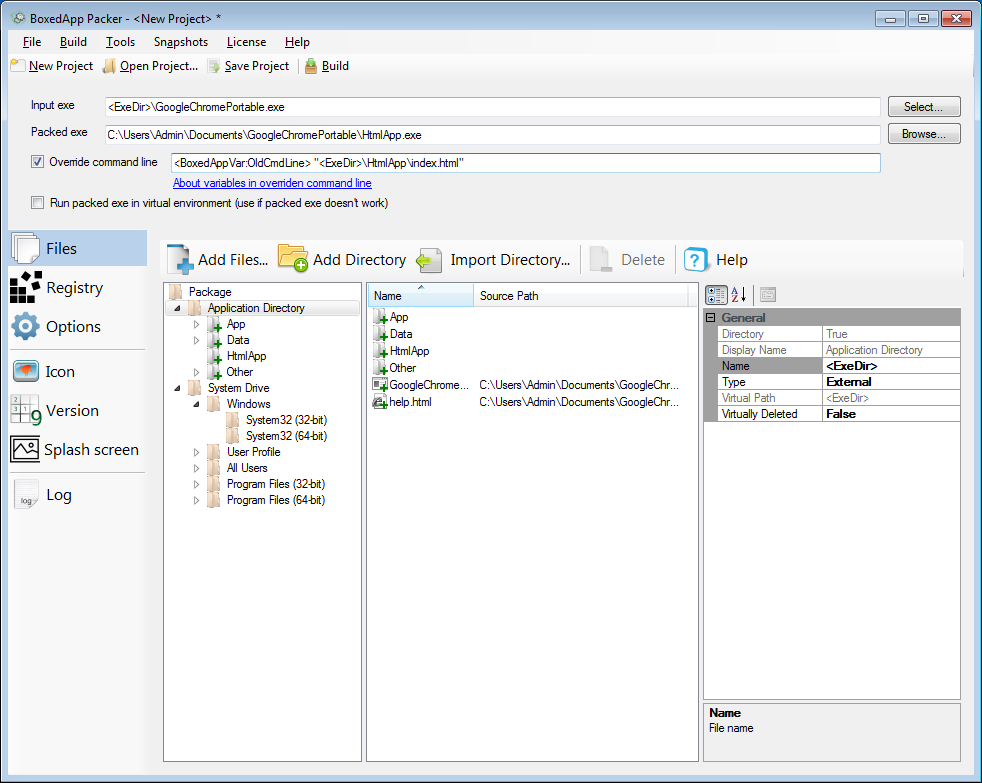Image resolution: width=982 pixels, height=783 pixels.
Task: Enable Run packed exe in virtual environment
Action: tap(38, 203)
